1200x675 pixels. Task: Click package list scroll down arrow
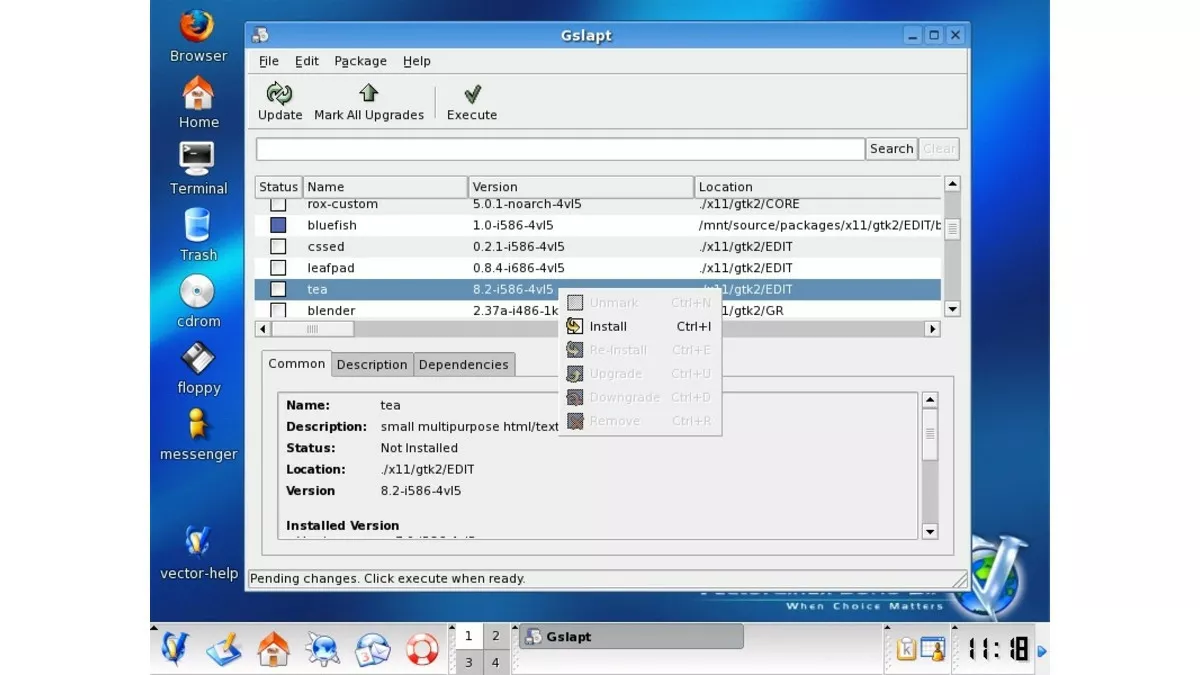click(x=952, y=310)
